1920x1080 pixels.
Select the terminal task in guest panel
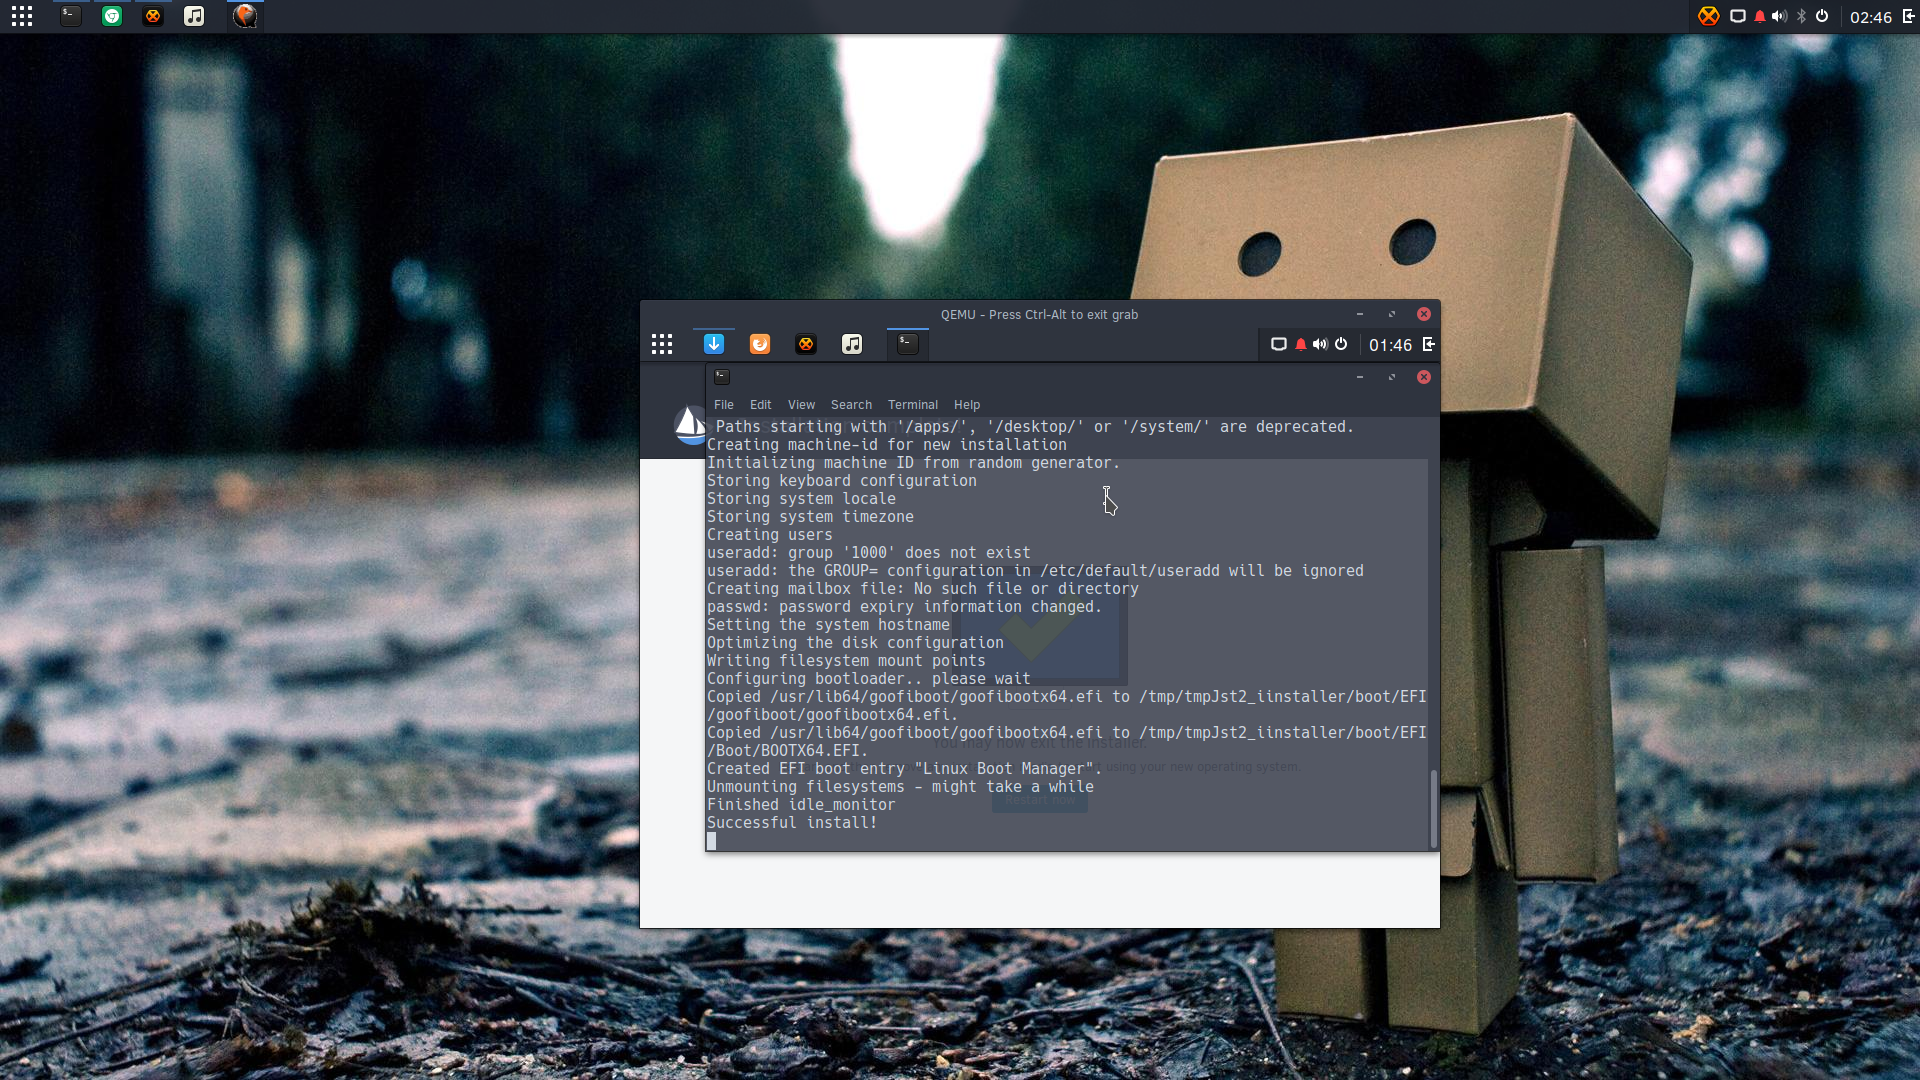(x=907, y=344)
